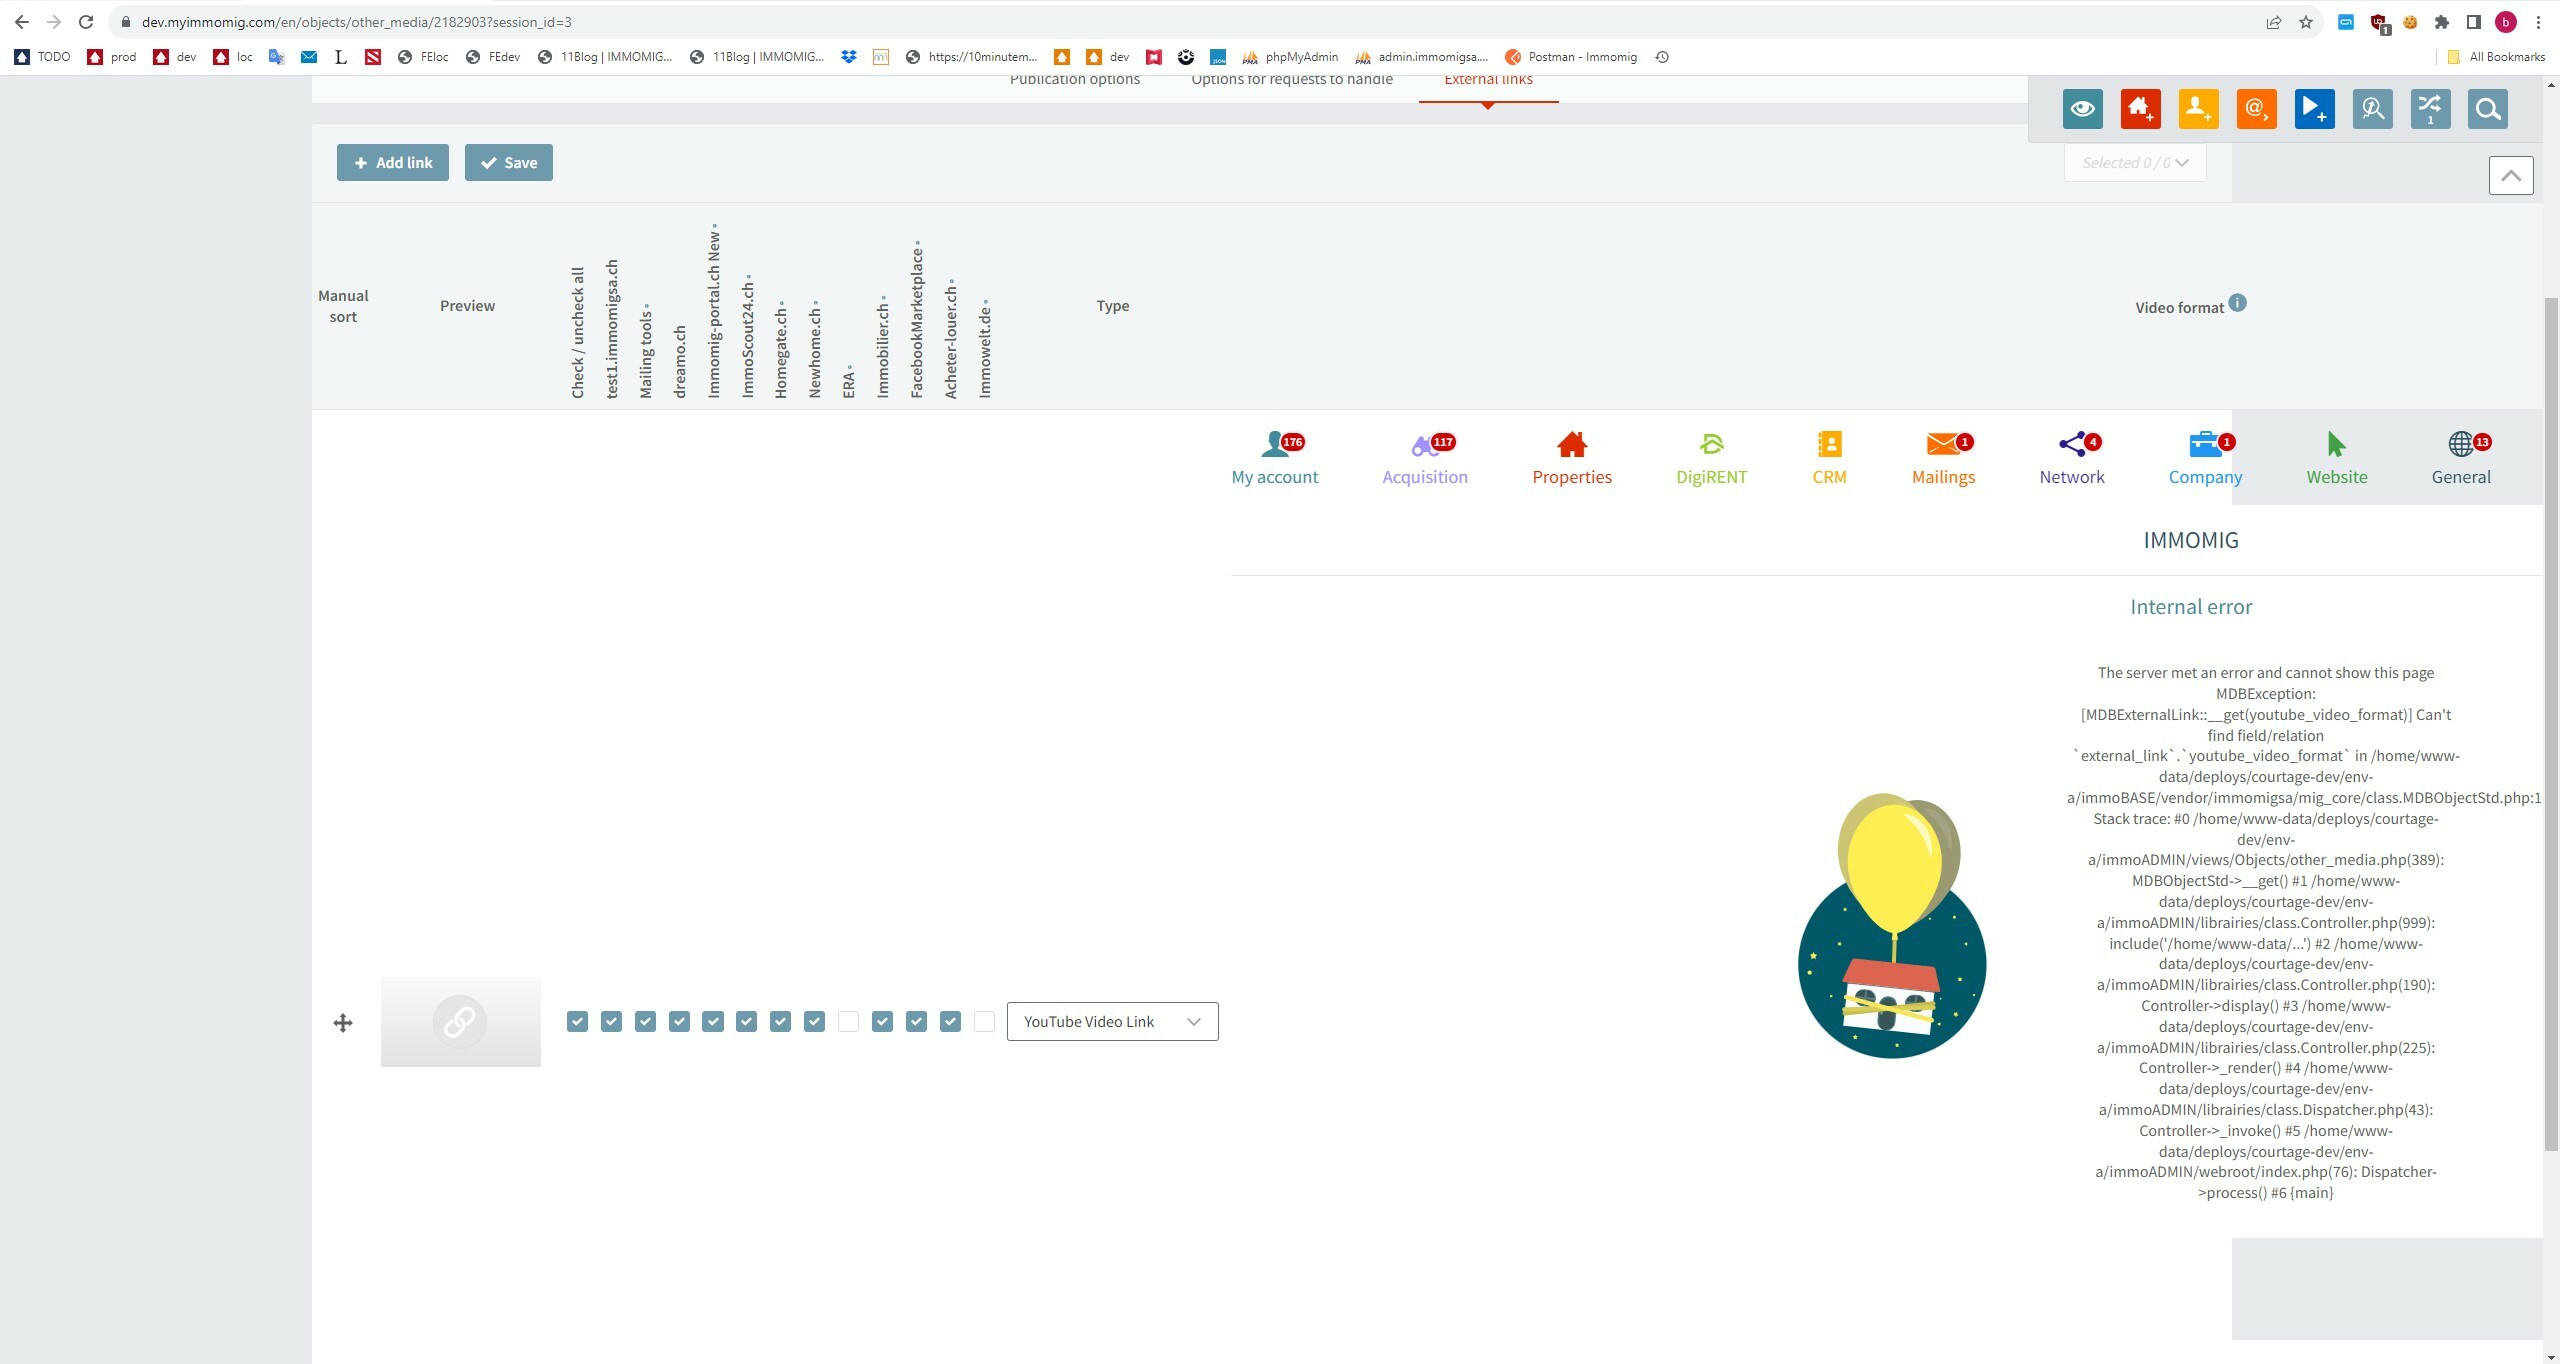Click the plain magnifier search icon

[x=2488, y=109]
